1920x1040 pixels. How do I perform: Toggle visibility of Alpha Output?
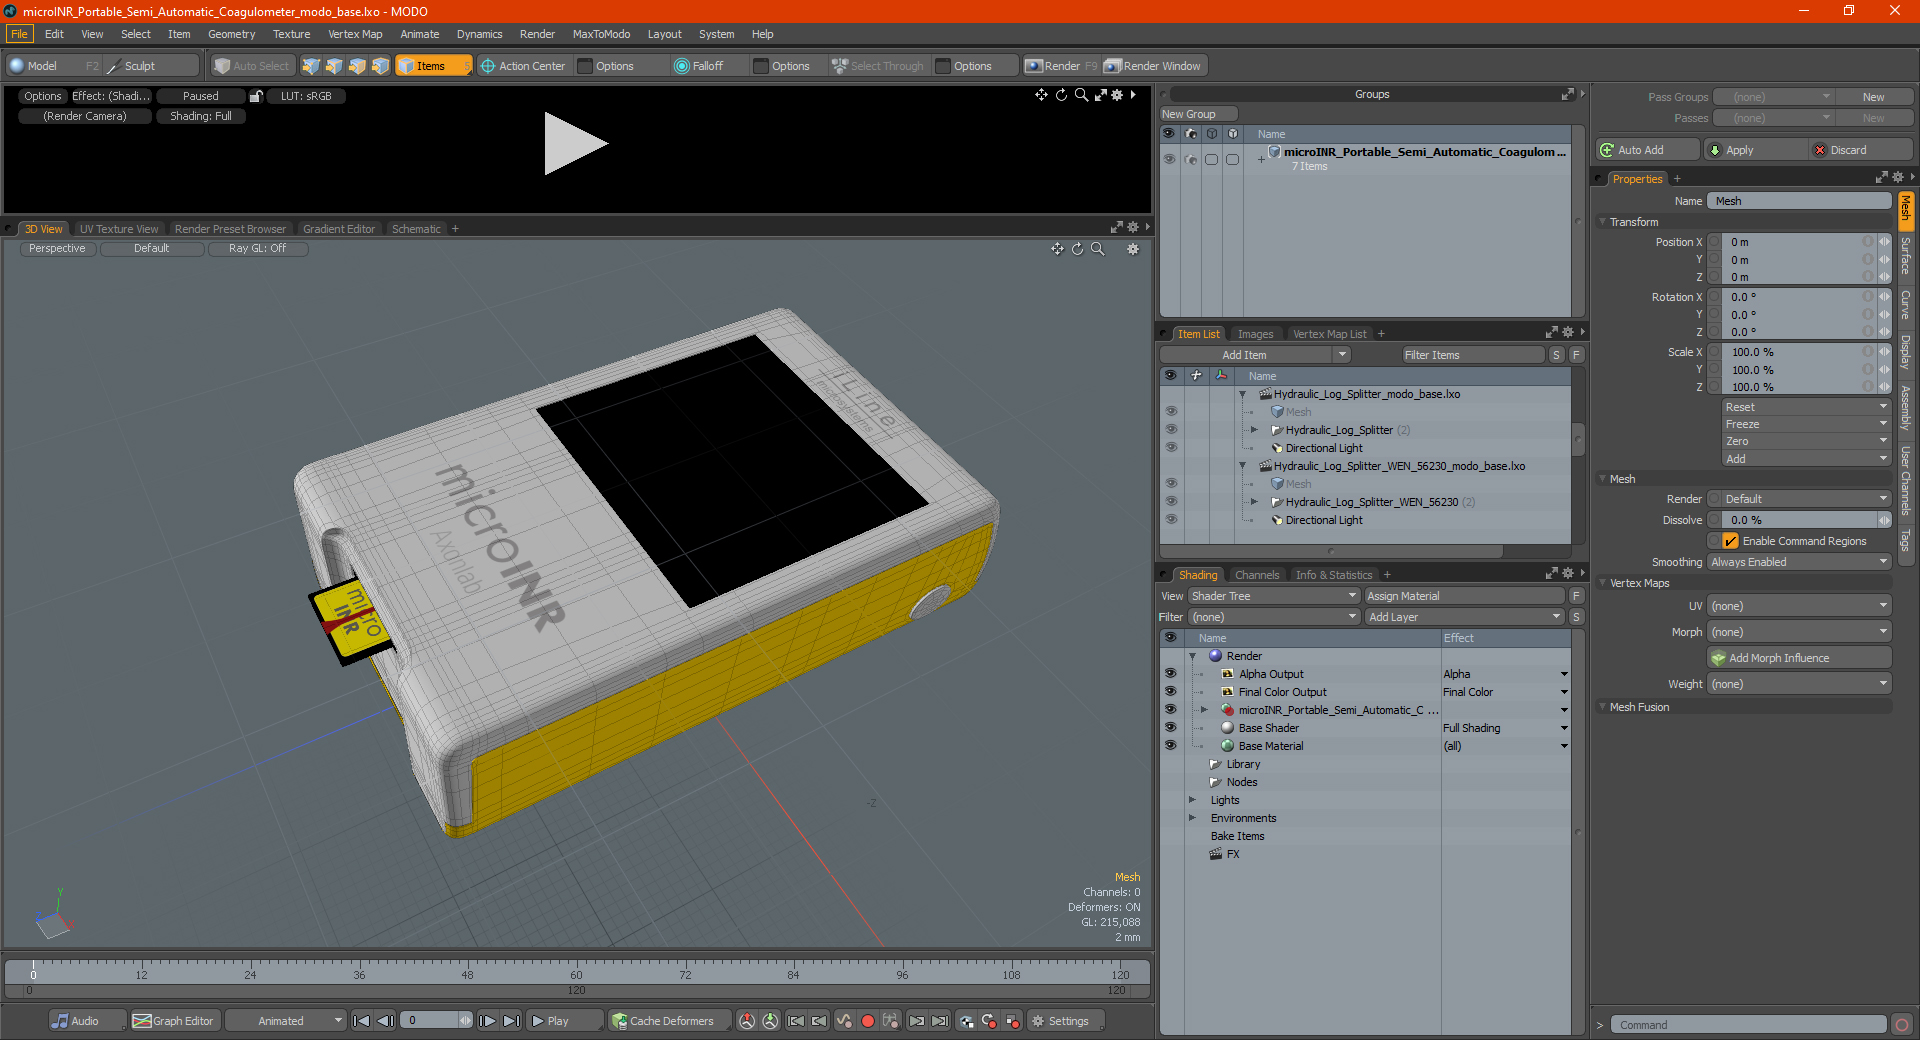[x=1170, y=674]
